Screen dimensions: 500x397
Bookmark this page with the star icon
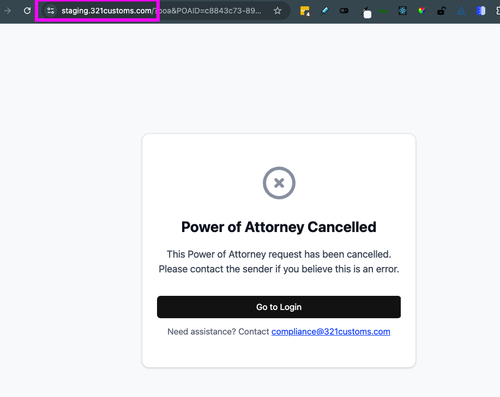[277, 11]
